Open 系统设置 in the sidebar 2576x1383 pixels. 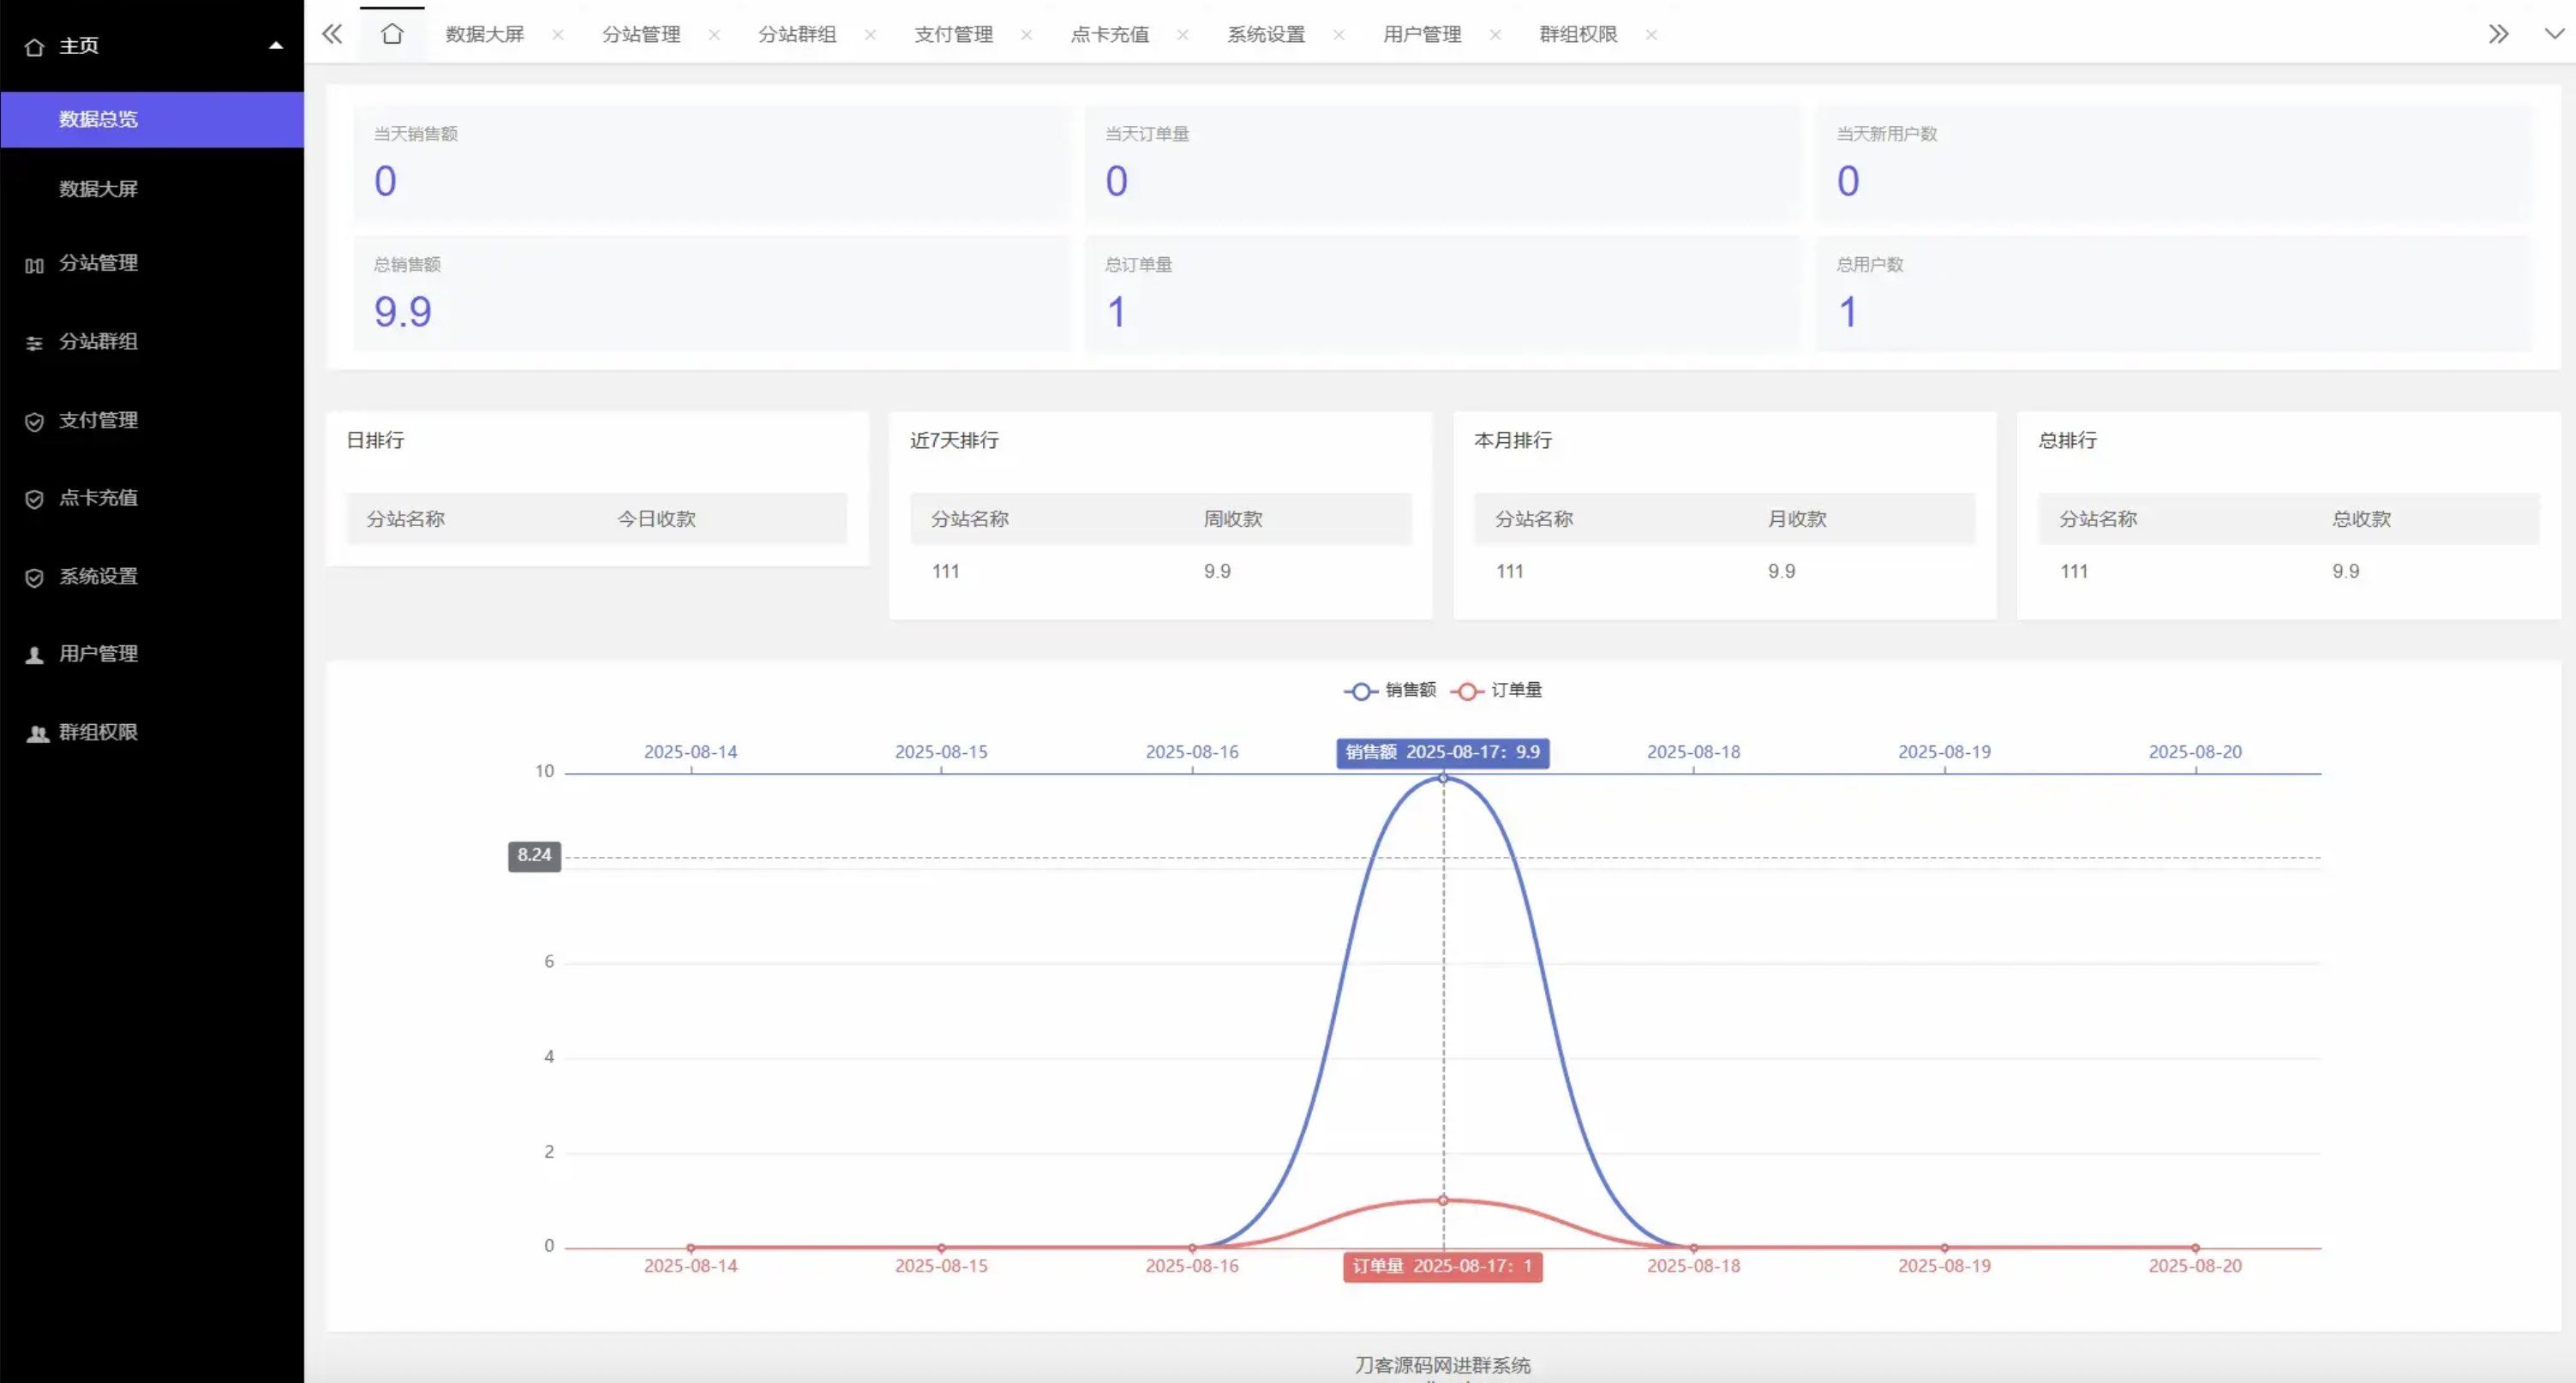[98, 577]
